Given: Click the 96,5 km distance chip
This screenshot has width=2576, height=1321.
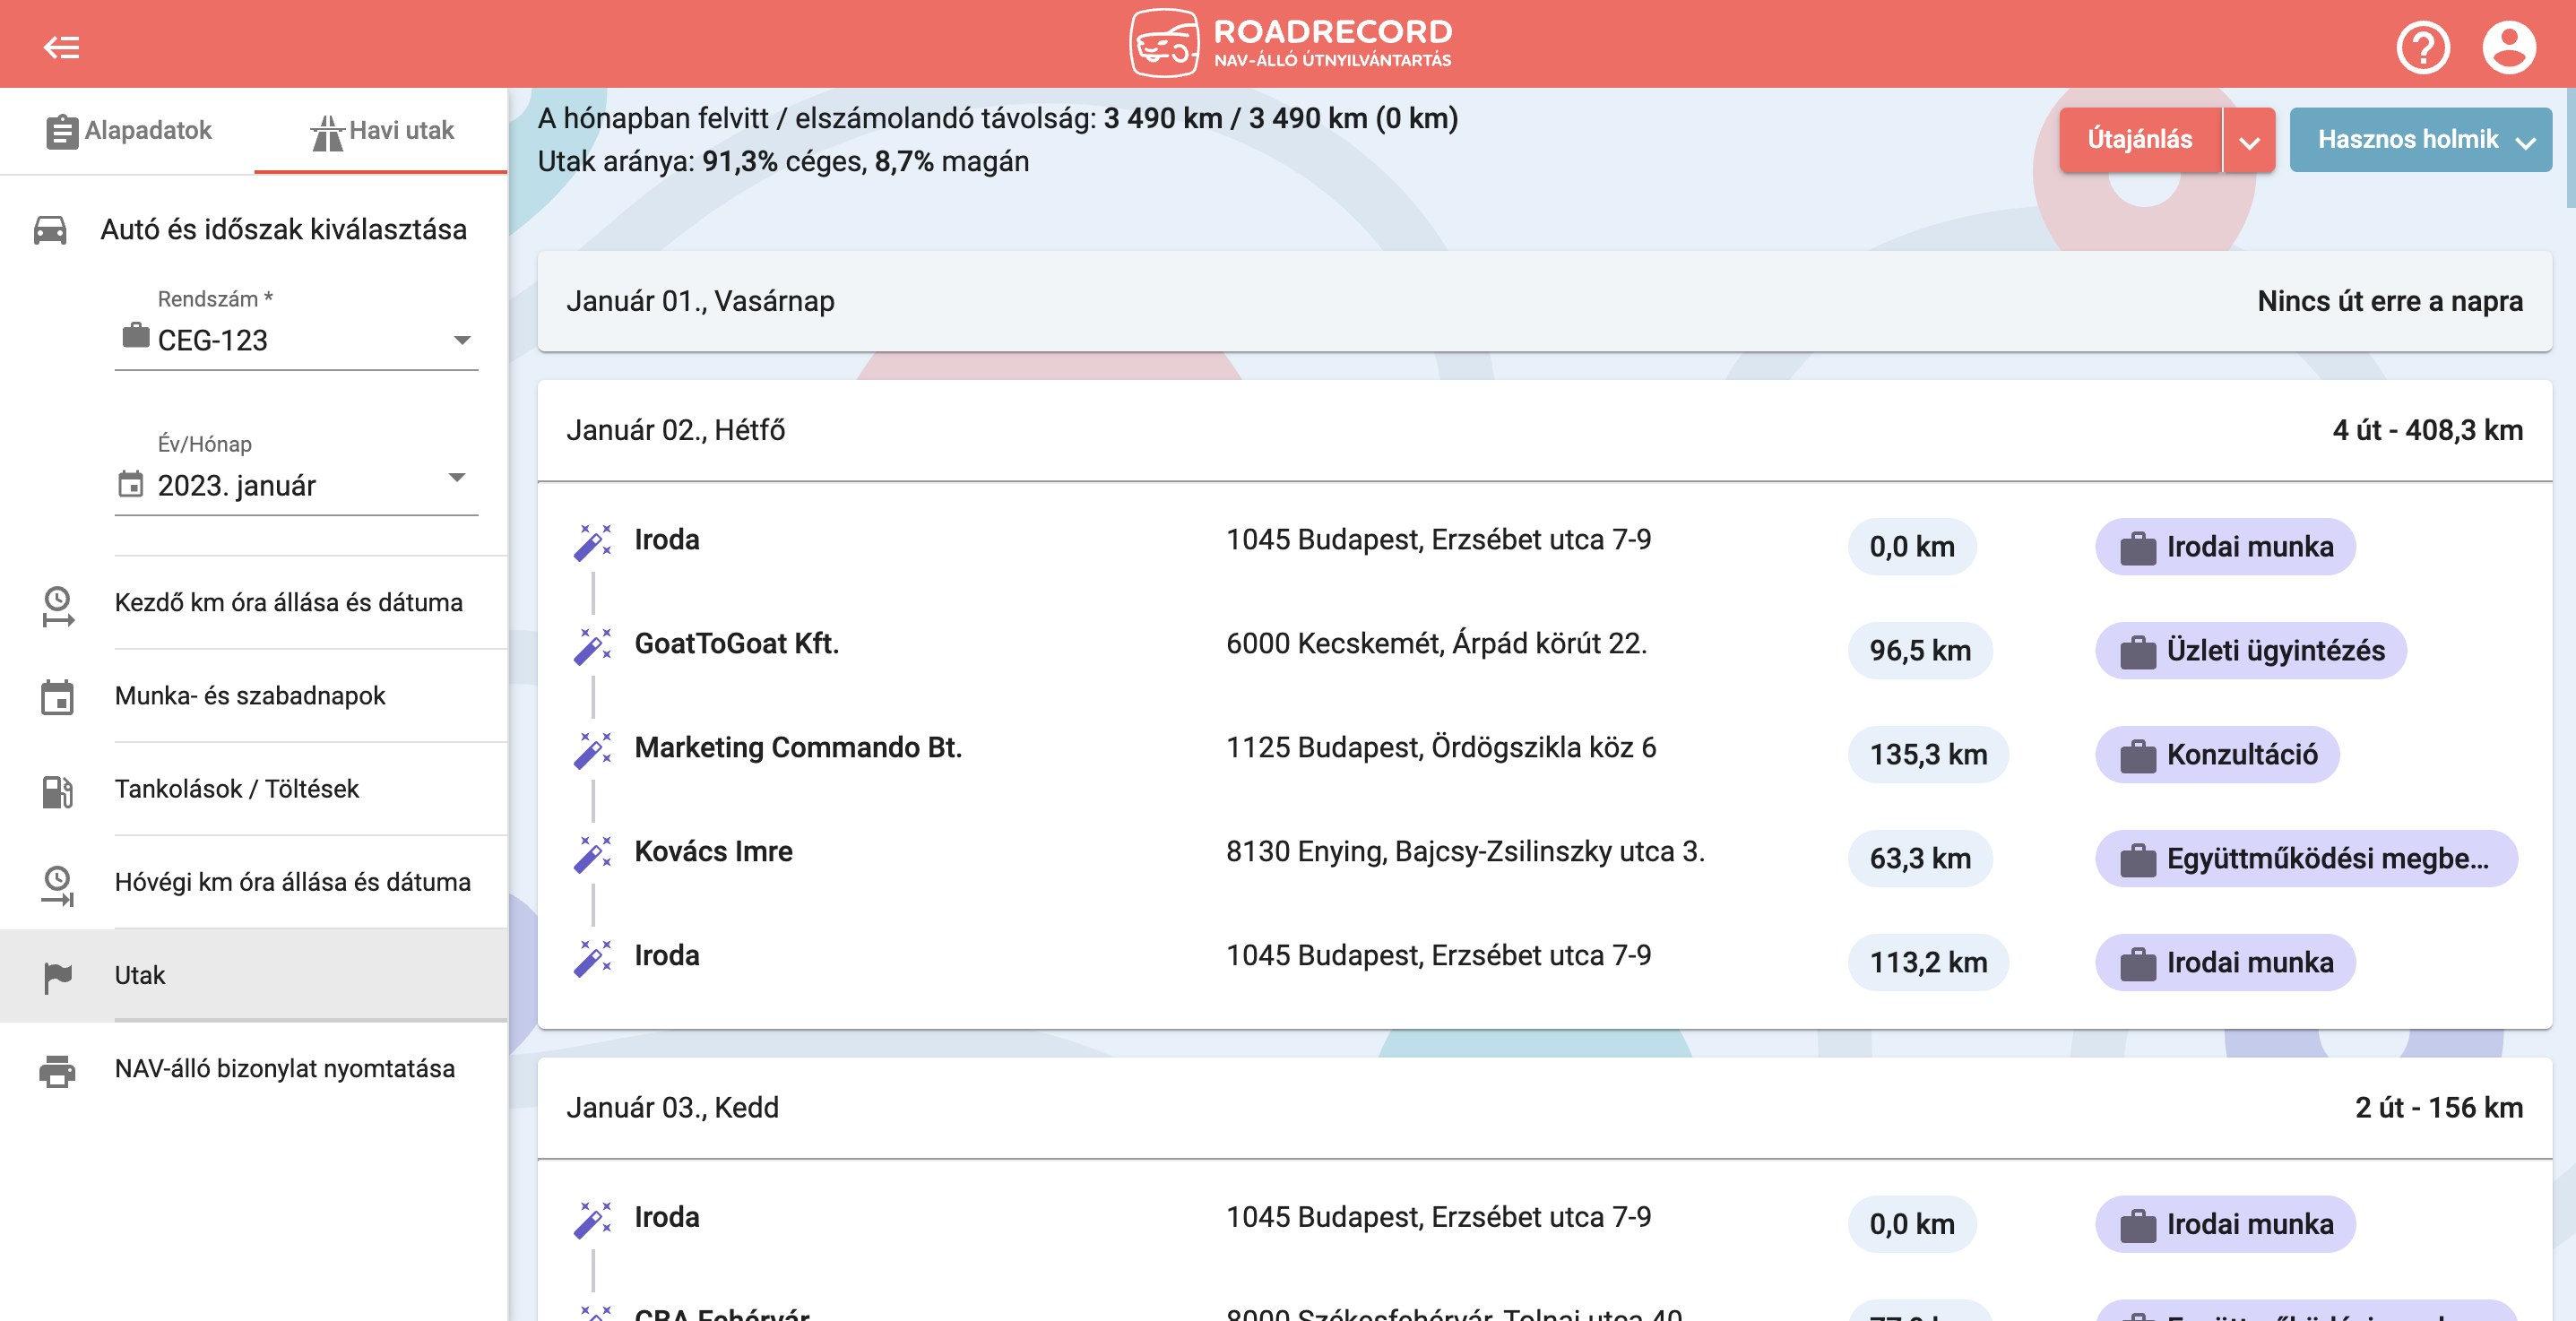Looking at the screenshot, I should [x=1919, y=651].
